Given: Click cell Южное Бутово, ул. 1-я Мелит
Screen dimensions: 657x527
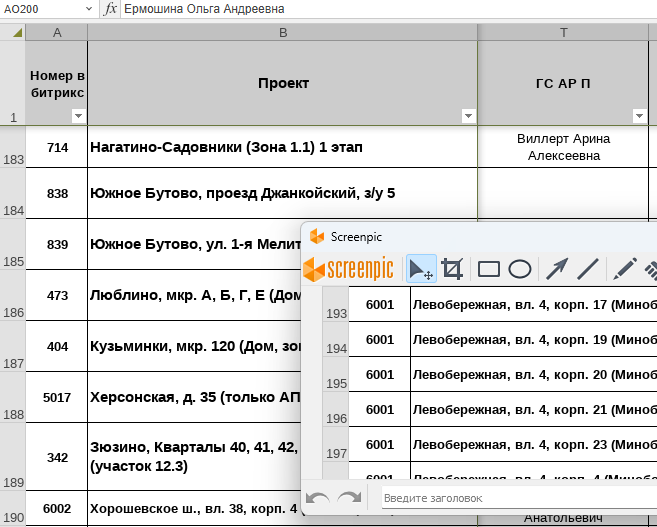Looking at the screenshot, I should coord(194,244).
